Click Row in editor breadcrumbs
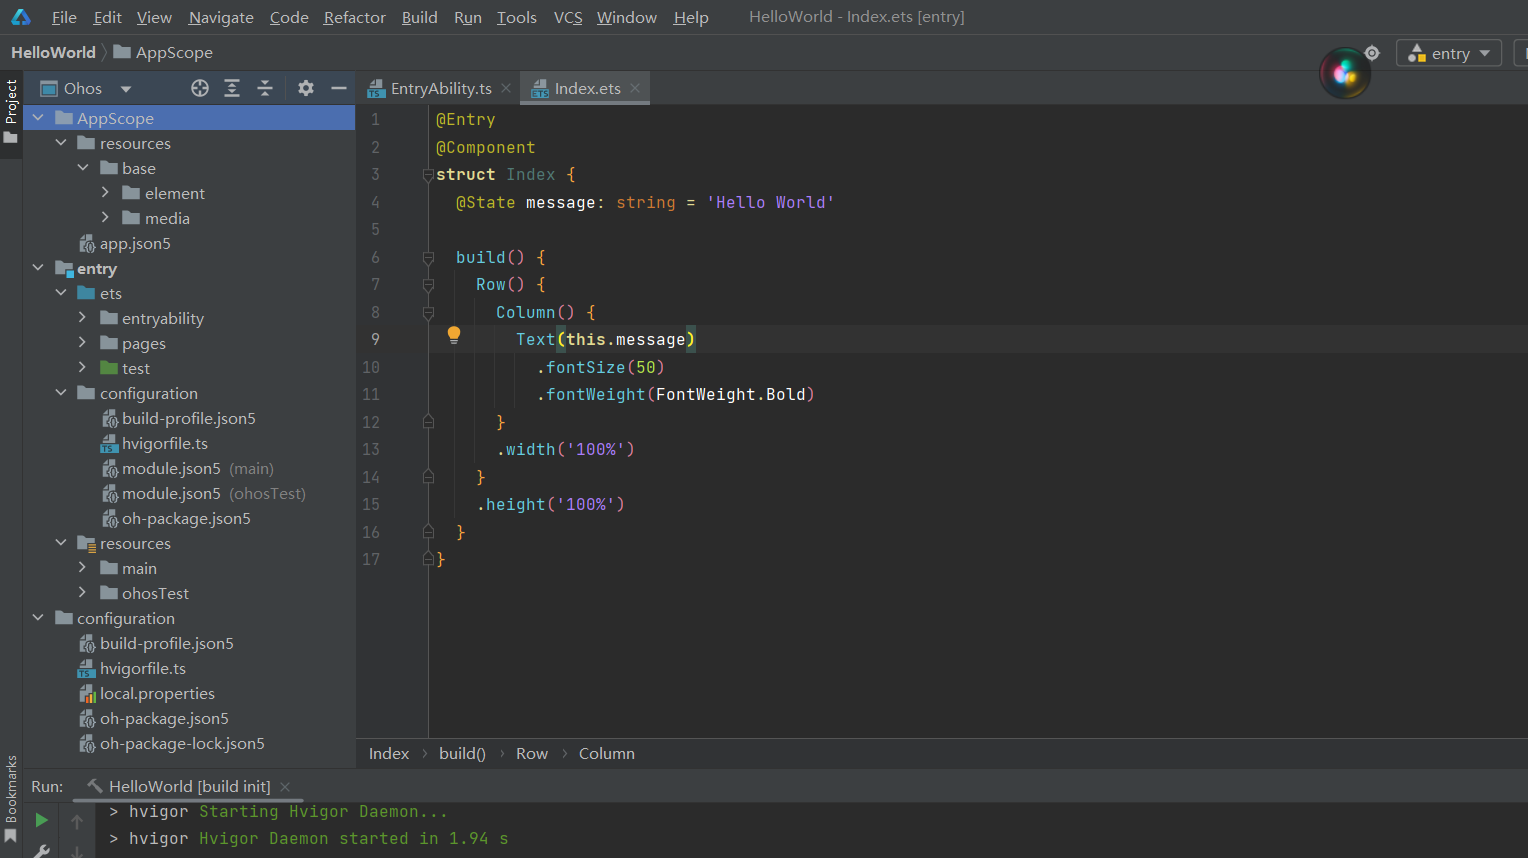 (532, 753)
